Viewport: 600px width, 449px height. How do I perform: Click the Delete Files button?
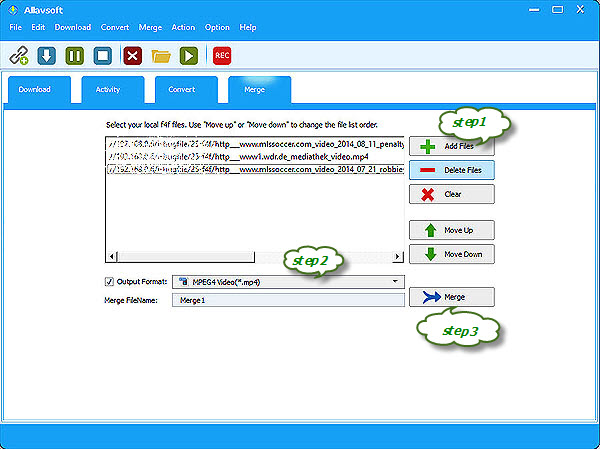pyautogui.click(x=452, y=170)
